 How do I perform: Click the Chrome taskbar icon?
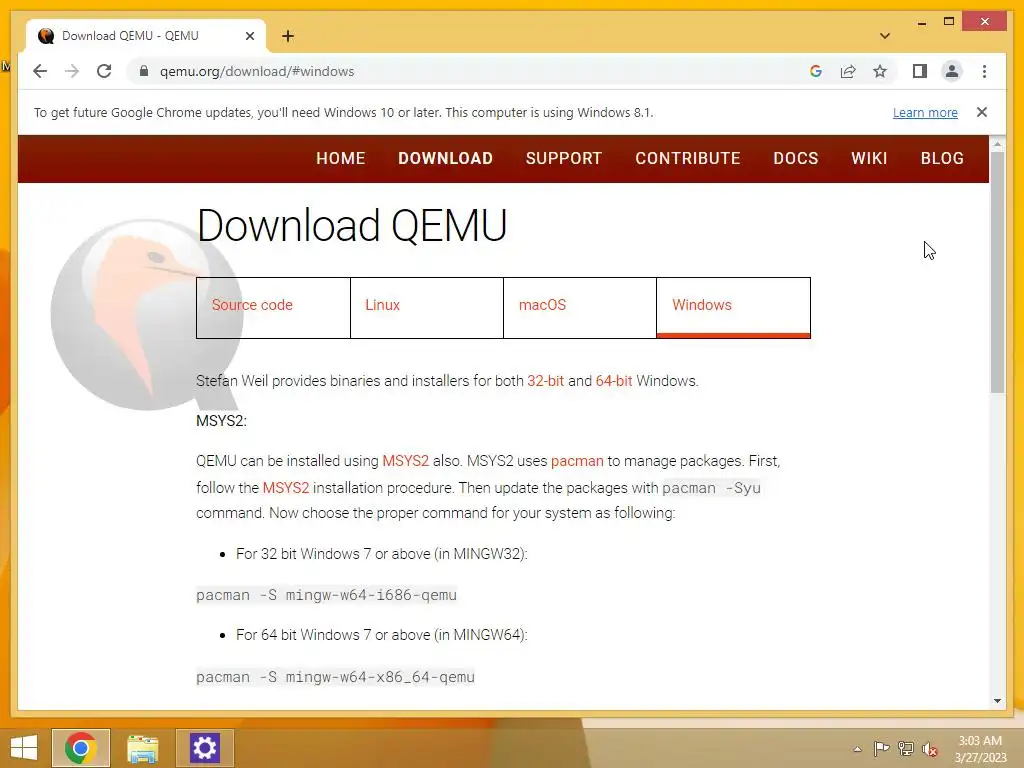pyautogui.click(x=81, y=748)
